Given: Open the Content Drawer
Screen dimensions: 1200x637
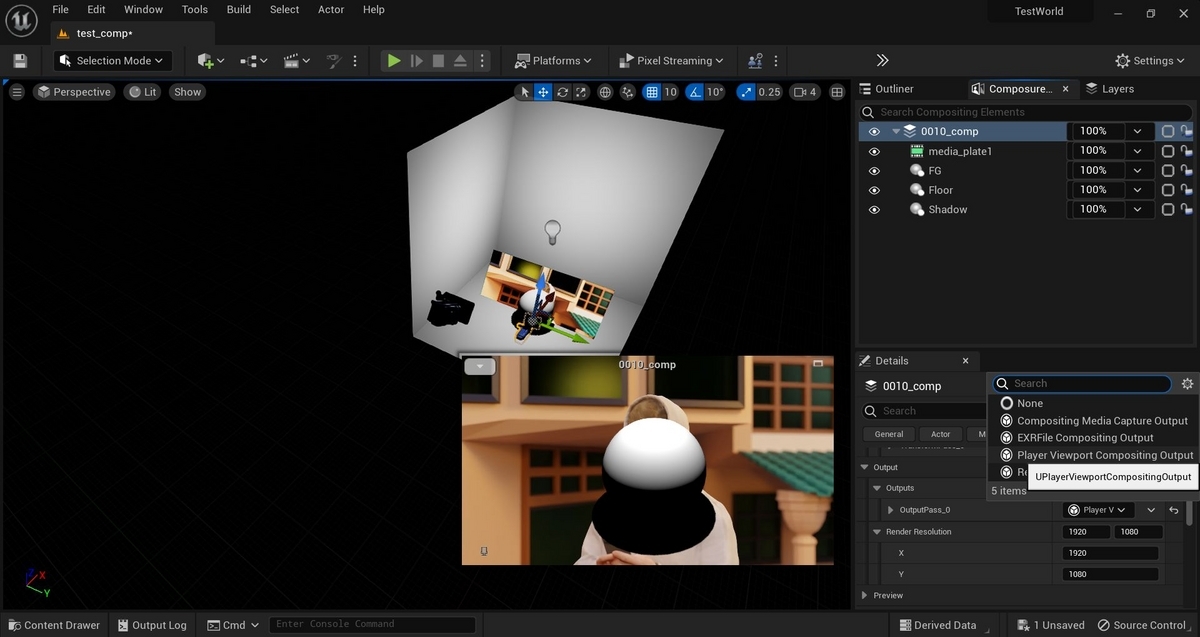Looking at the screenshot, I should [x=52, y=625].
